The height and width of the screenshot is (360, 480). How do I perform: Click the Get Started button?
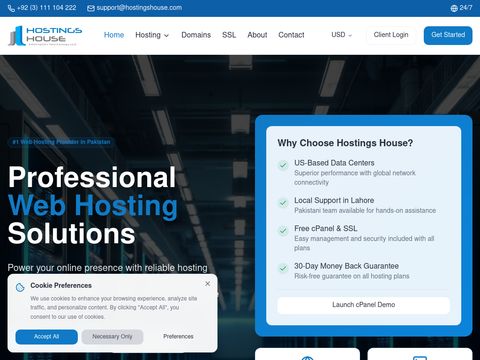(x=448, y=35)
